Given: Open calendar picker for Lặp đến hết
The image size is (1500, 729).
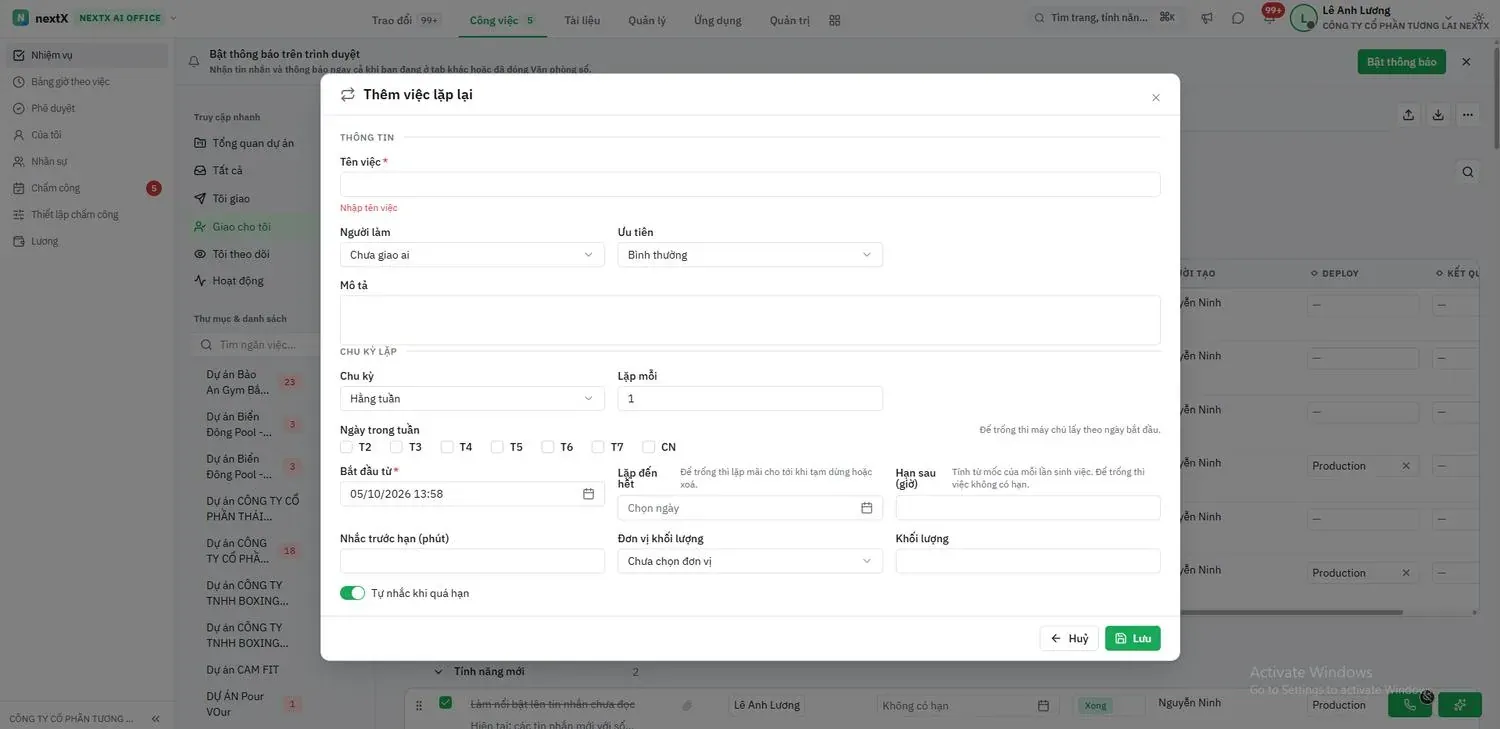Looking at the screenshot, I should coord(866,508).
